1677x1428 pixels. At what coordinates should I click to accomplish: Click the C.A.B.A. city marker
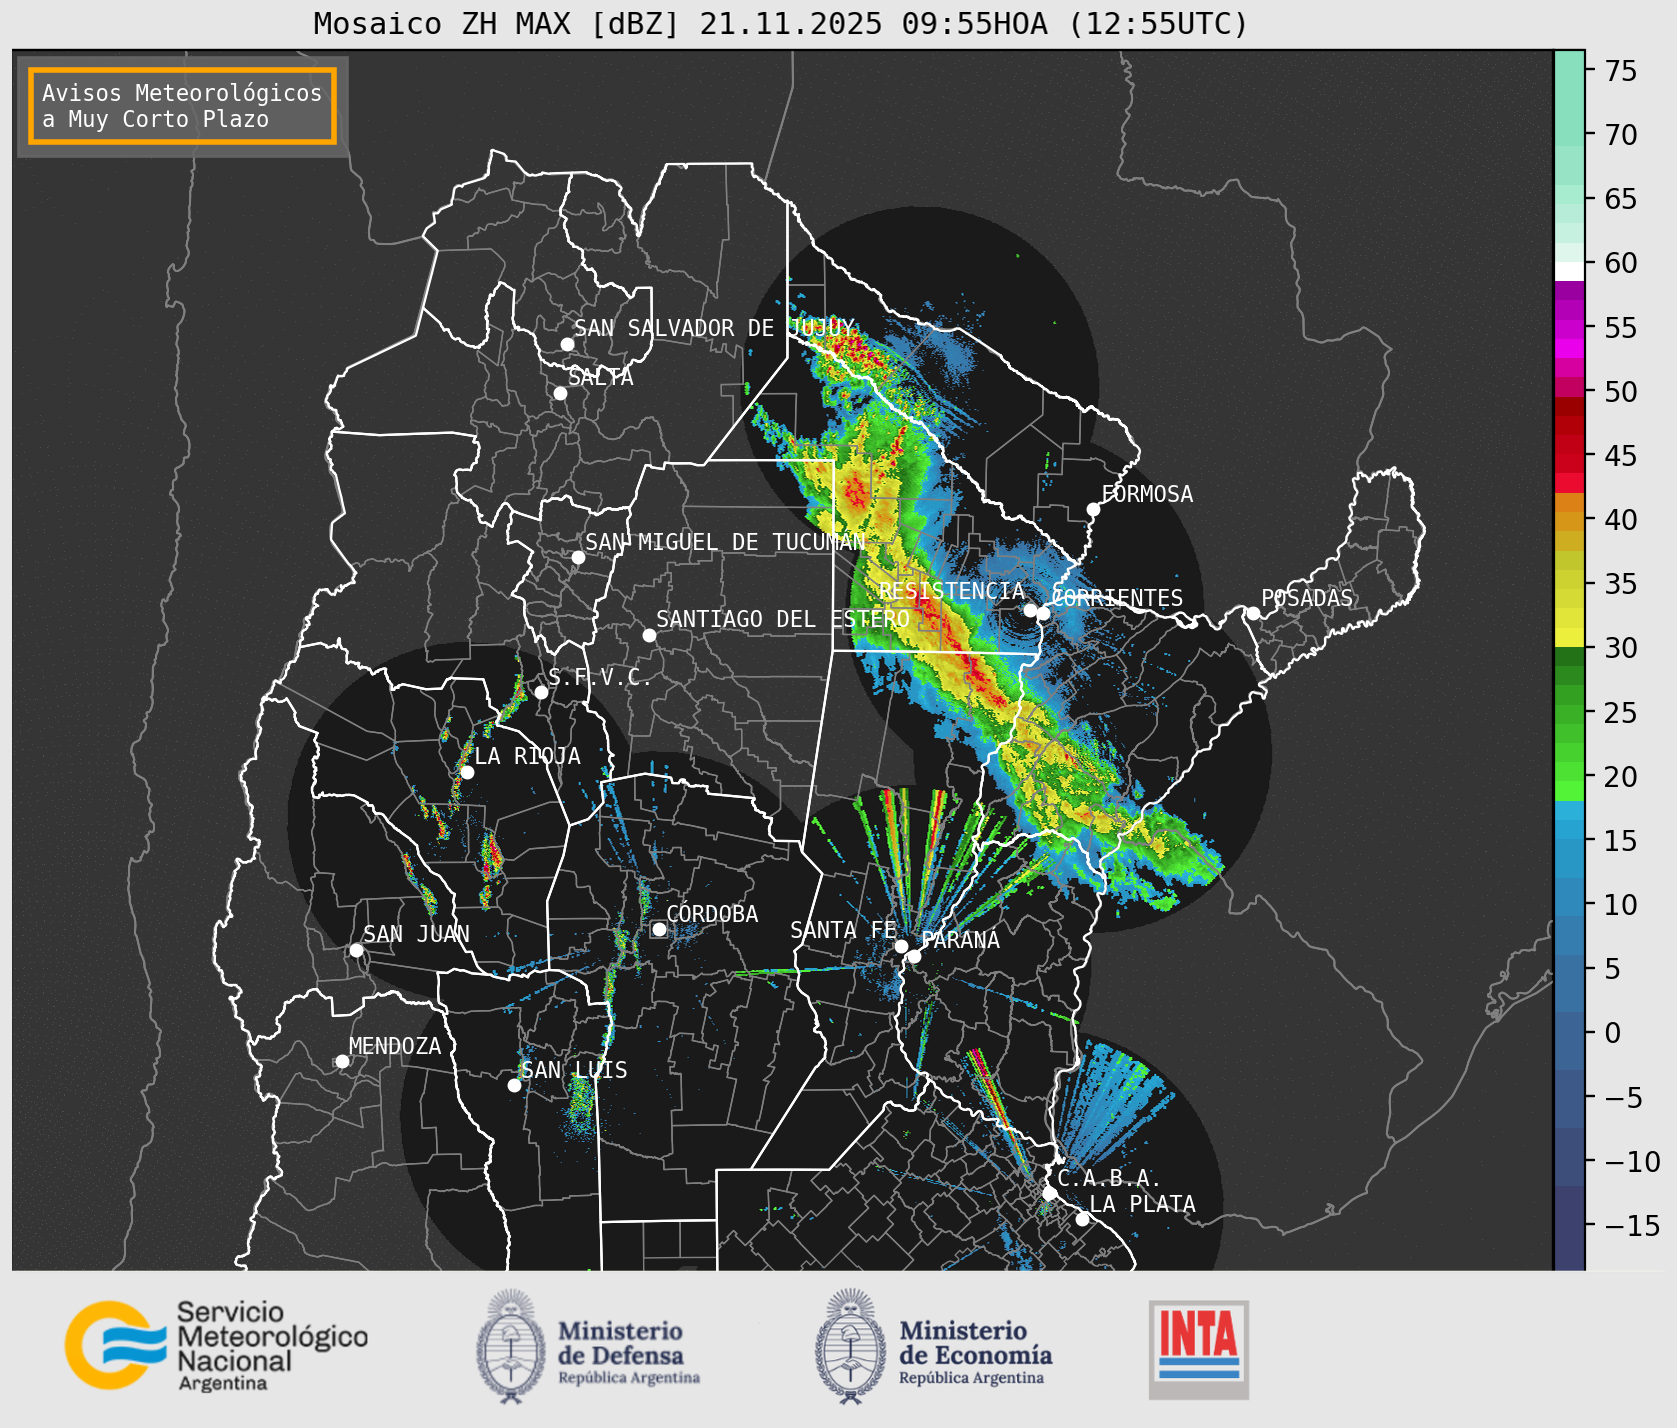(x=1049, y=1193)
